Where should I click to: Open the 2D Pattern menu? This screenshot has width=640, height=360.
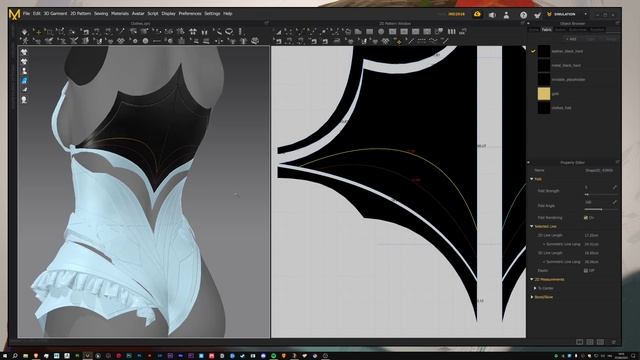(x=80, y=13)
